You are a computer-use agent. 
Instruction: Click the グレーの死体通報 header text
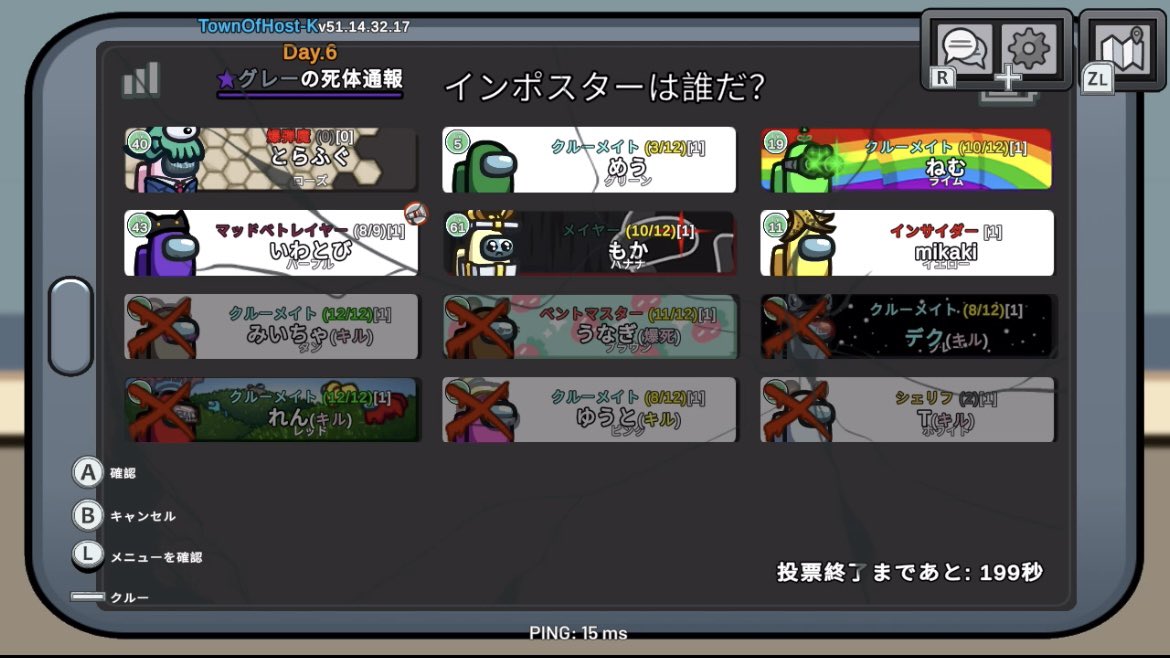(310, 79)
